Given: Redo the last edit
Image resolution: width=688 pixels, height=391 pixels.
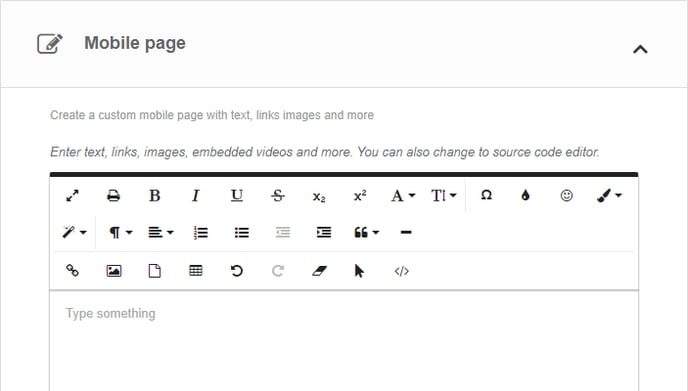Looking at the screenshot, I should point(278,271).
